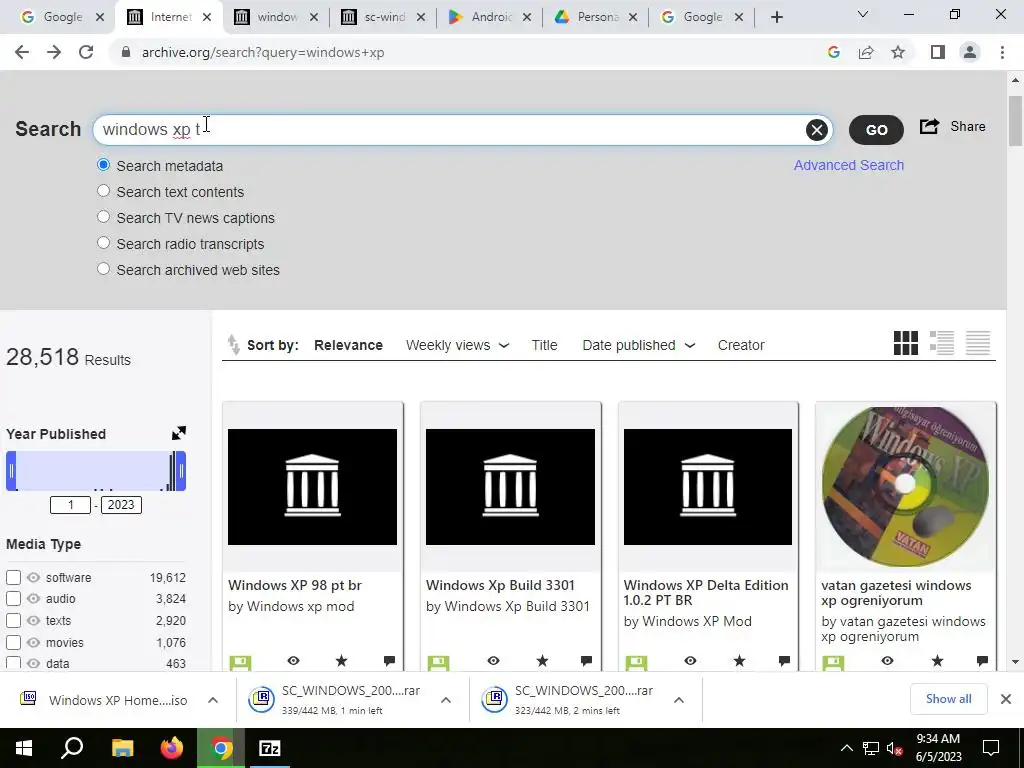1024x768 pixels.
Task: Clear the search box with X
Action: [816, 130]
